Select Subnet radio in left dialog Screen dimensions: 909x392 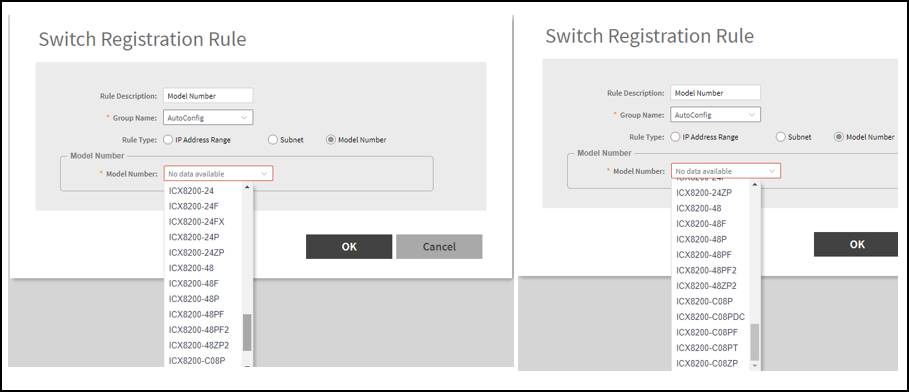point(272,140)
